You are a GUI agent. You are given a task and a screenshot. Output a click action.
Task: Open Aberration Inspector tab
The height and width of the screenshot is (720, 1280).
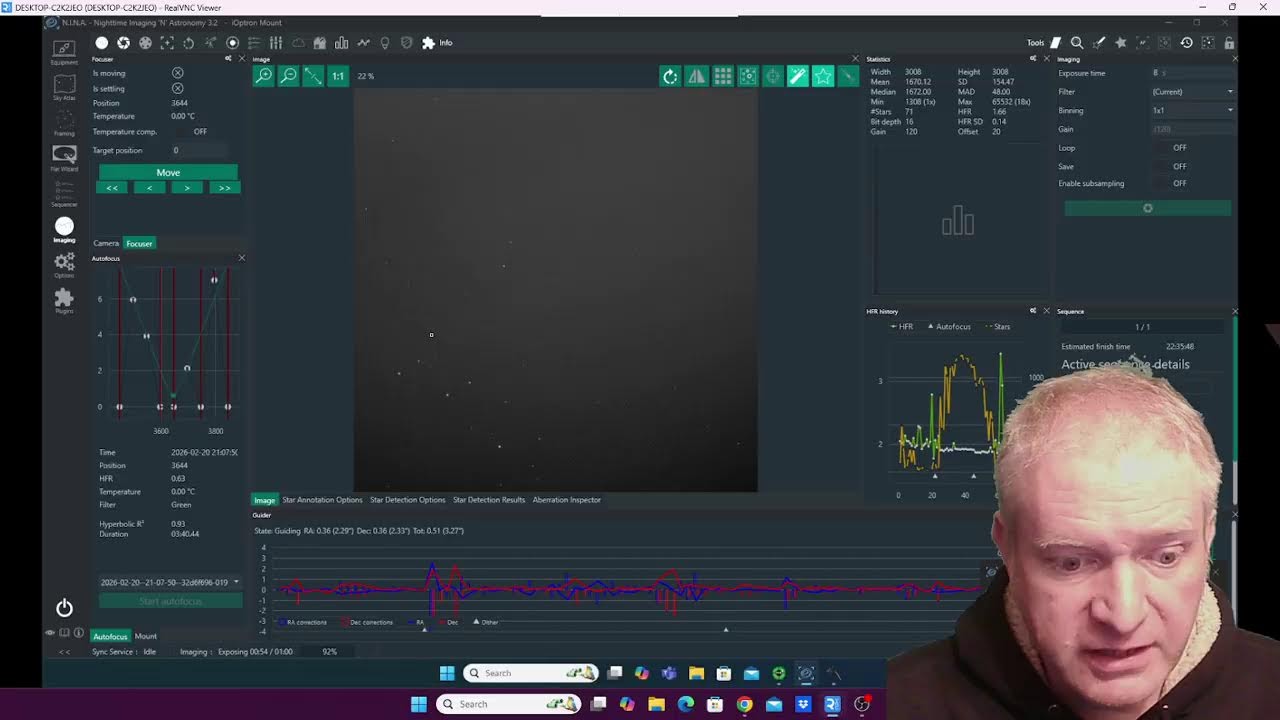[x=567, y=500]
